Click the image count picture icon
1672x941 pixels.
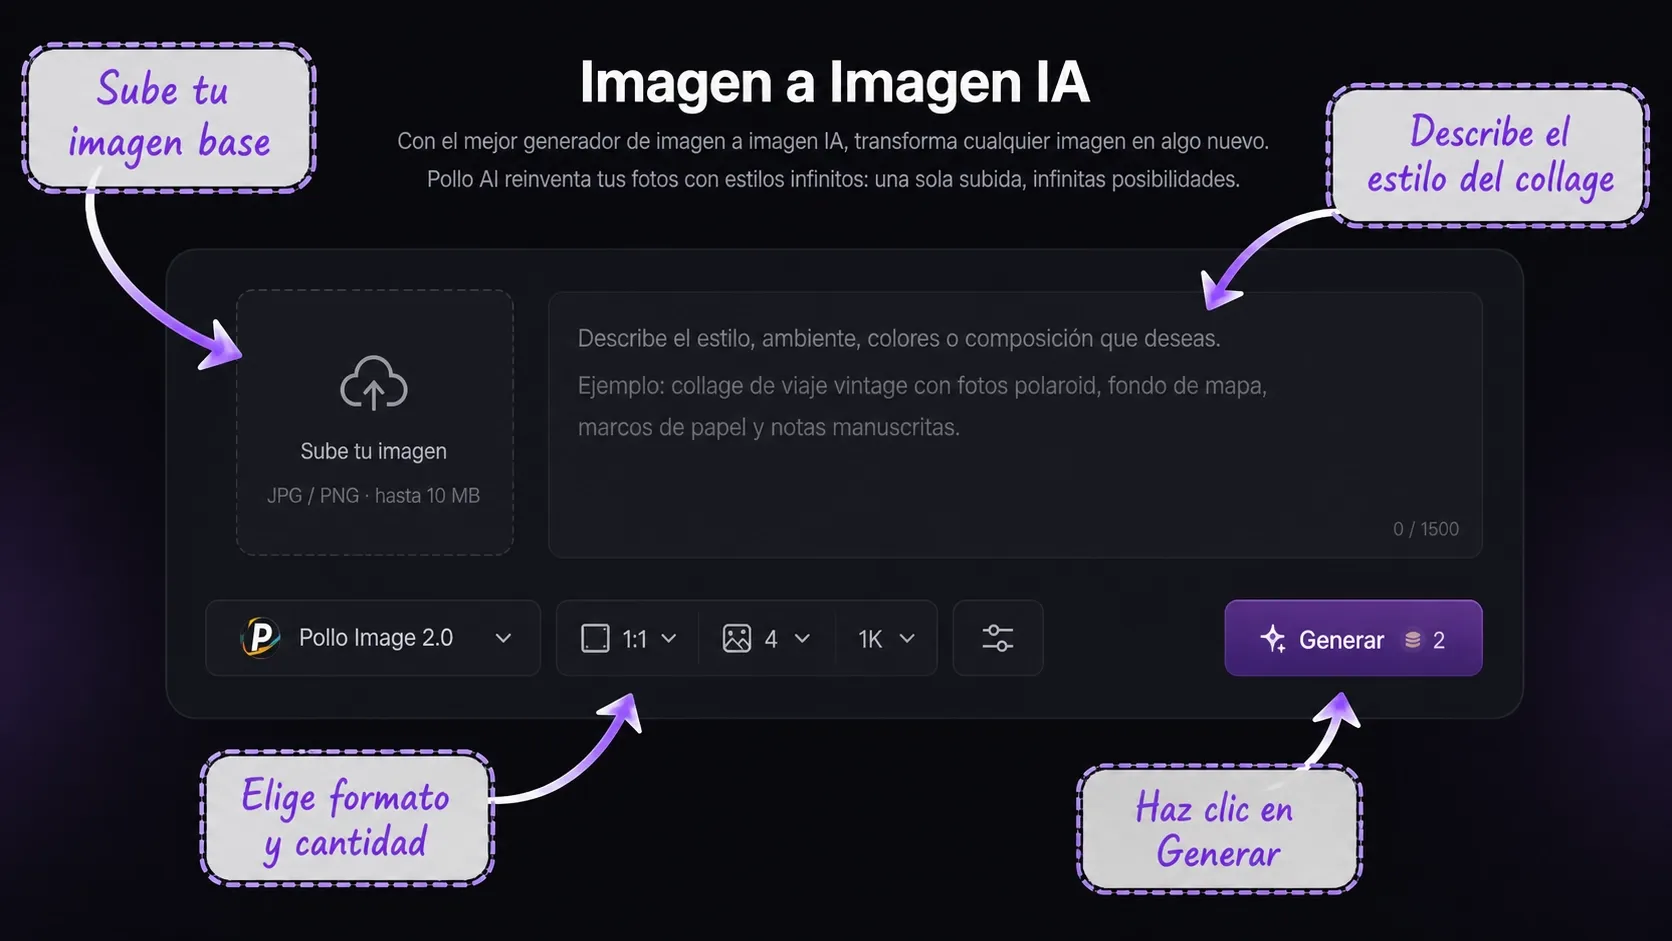[x=737, y=638]
